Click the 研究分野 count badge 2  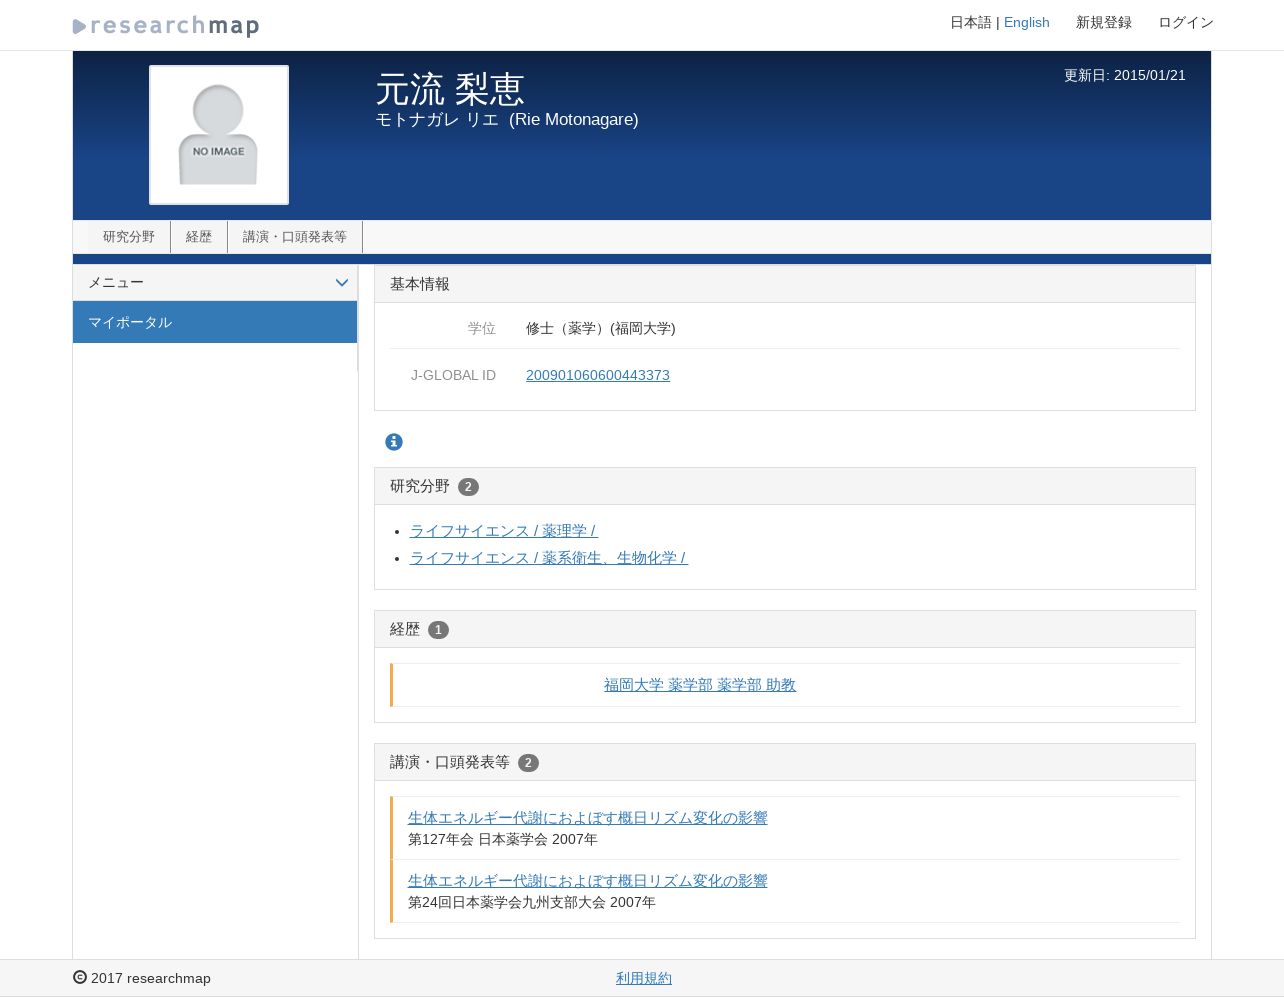tap(468, 487)
